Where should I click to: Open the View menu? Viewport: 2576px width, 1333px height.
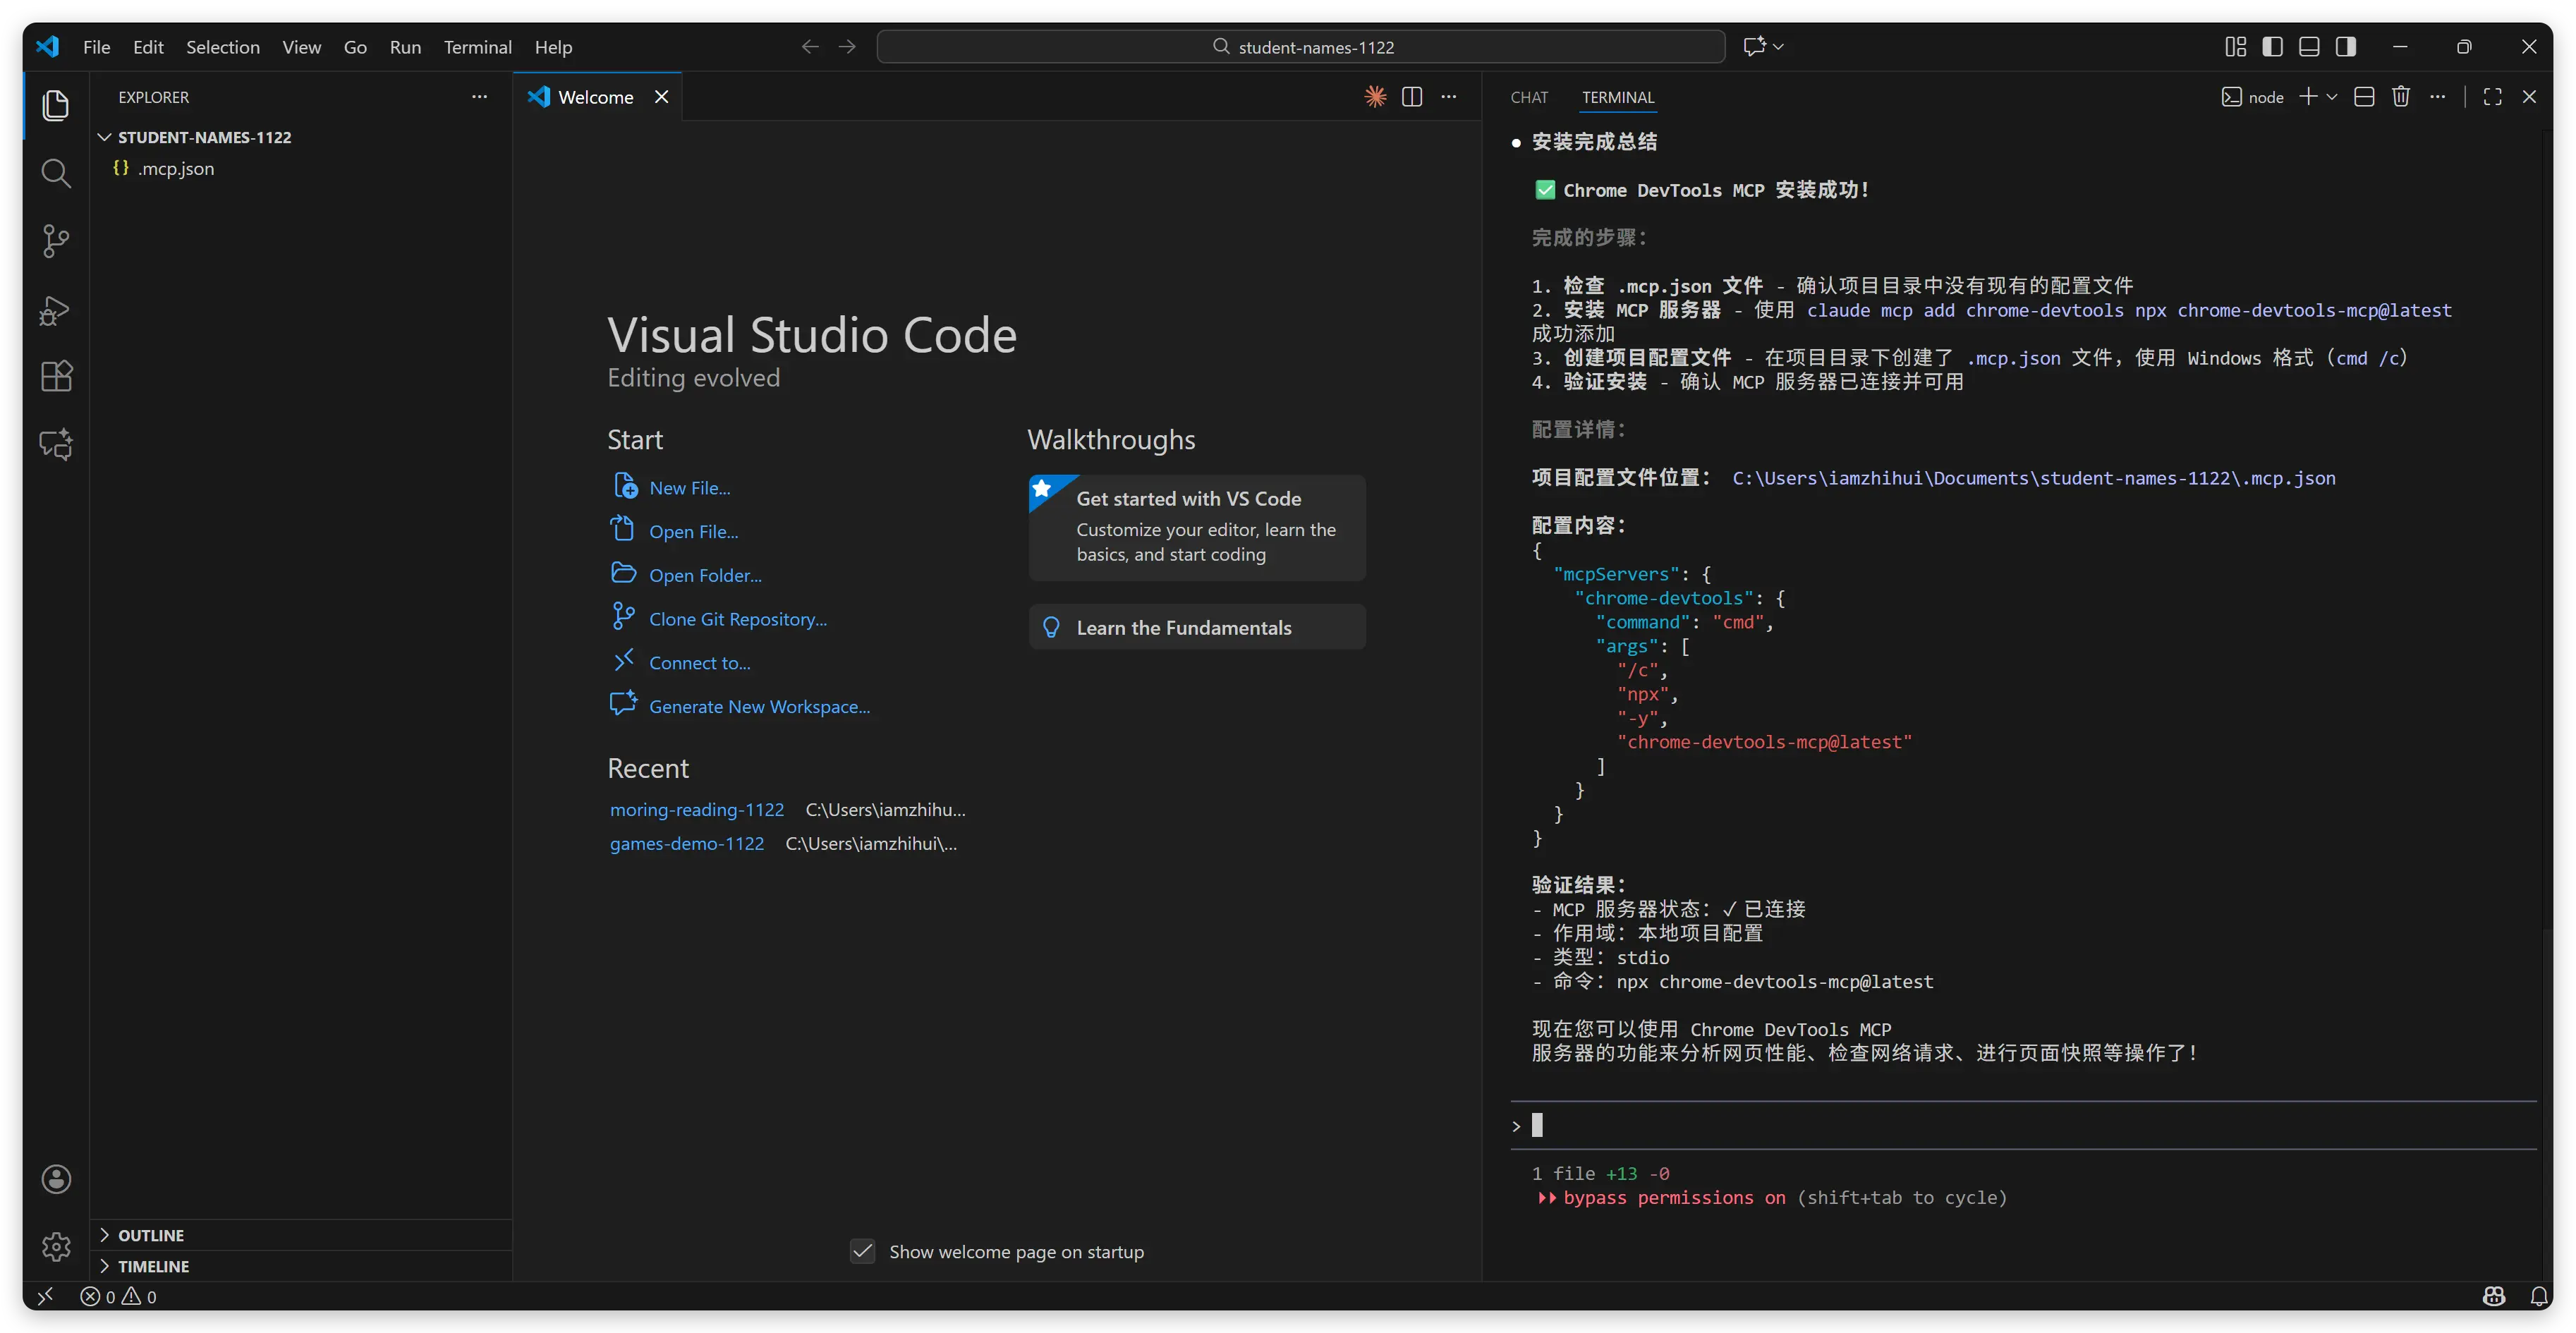[x=301, y=47]
